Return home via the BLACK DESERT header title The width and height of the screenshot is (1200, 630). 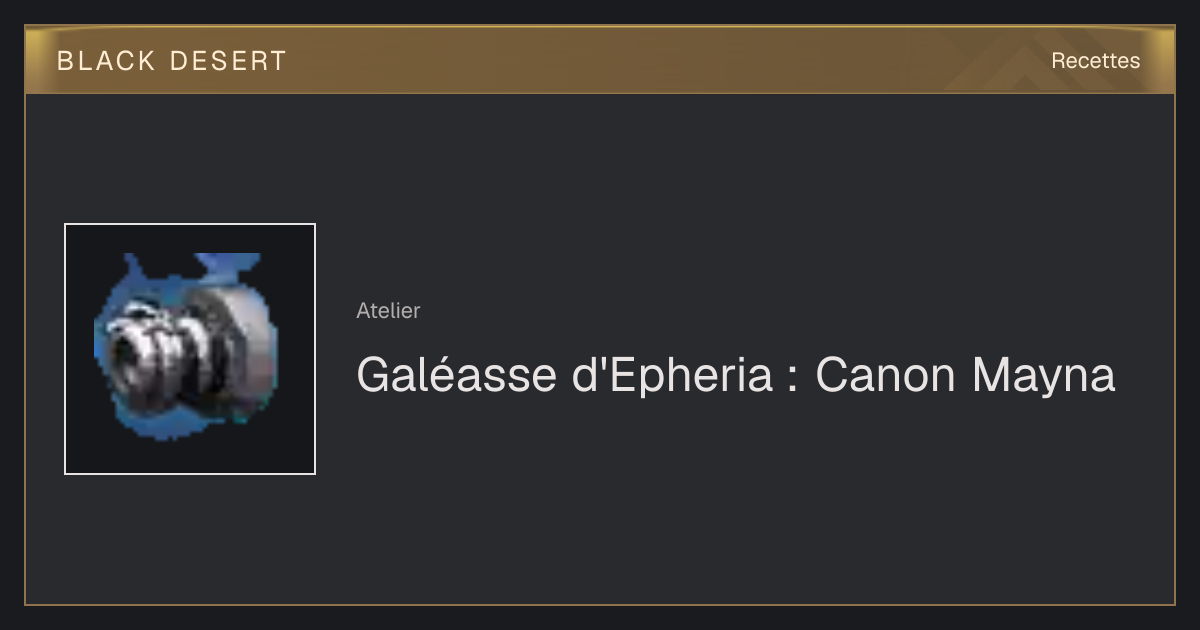pyautogui.click(x=172, y=61)
